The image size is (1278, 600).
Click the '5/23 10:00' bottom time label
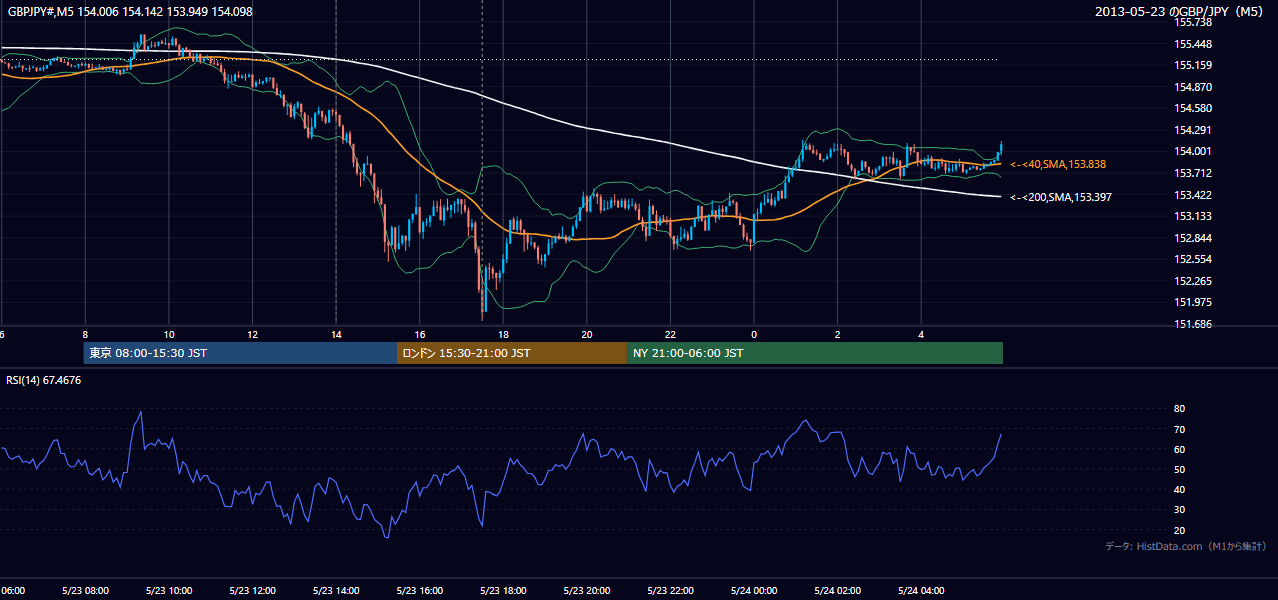169,590
